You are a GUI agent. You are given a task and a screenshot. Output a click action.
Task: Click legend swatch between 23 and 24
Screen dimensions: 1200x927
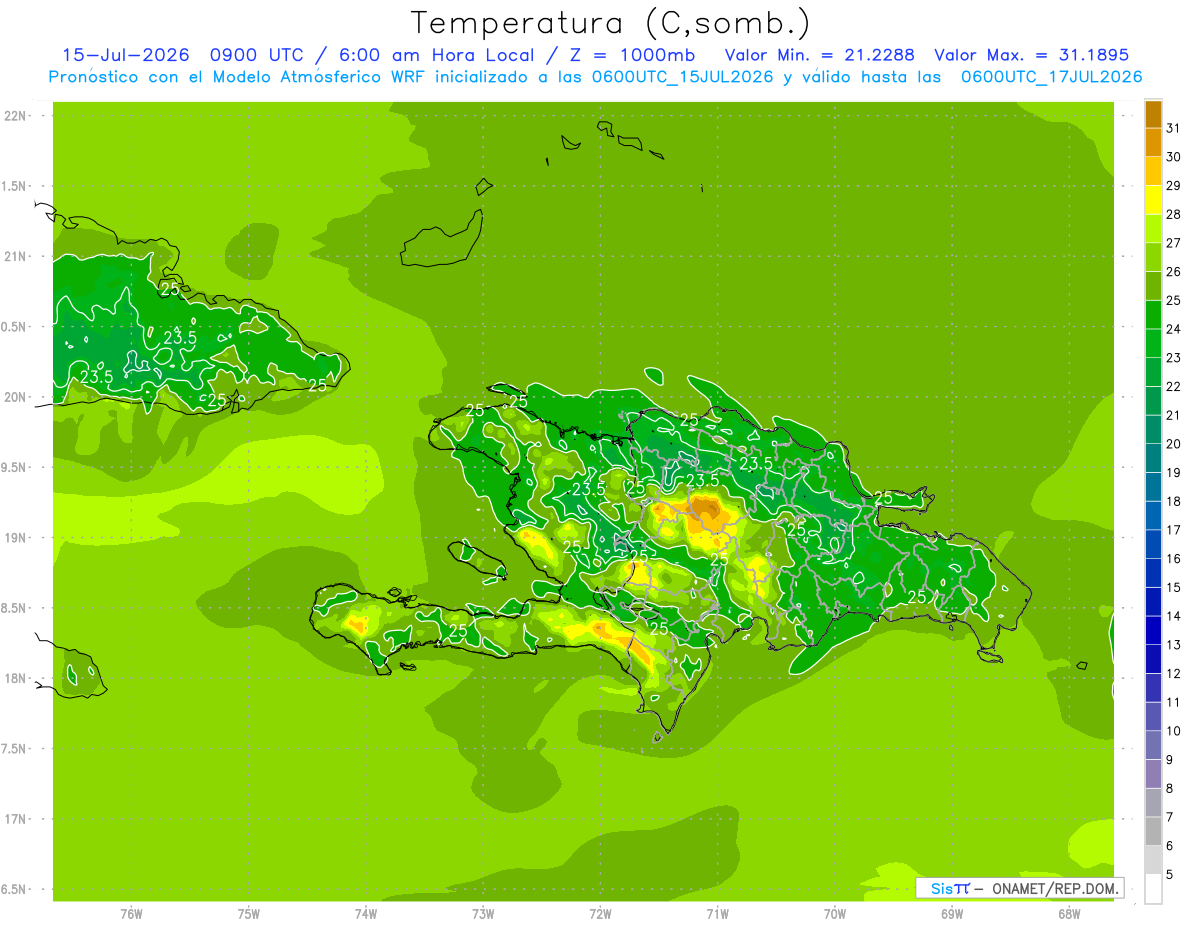pyautogui.click(x=1153, y=344)
